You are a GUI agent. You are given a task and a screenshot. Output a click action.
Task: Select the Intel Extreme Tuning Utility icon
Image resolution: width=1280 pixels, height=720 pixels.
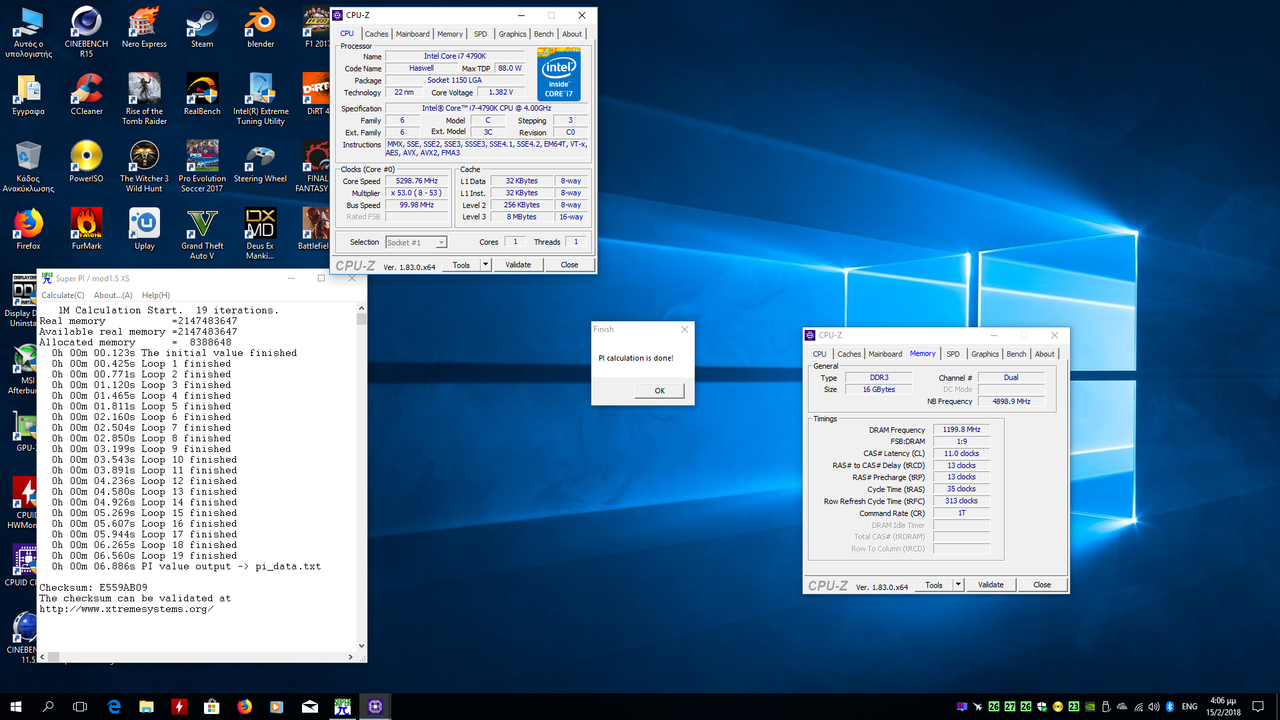[260, 99]
